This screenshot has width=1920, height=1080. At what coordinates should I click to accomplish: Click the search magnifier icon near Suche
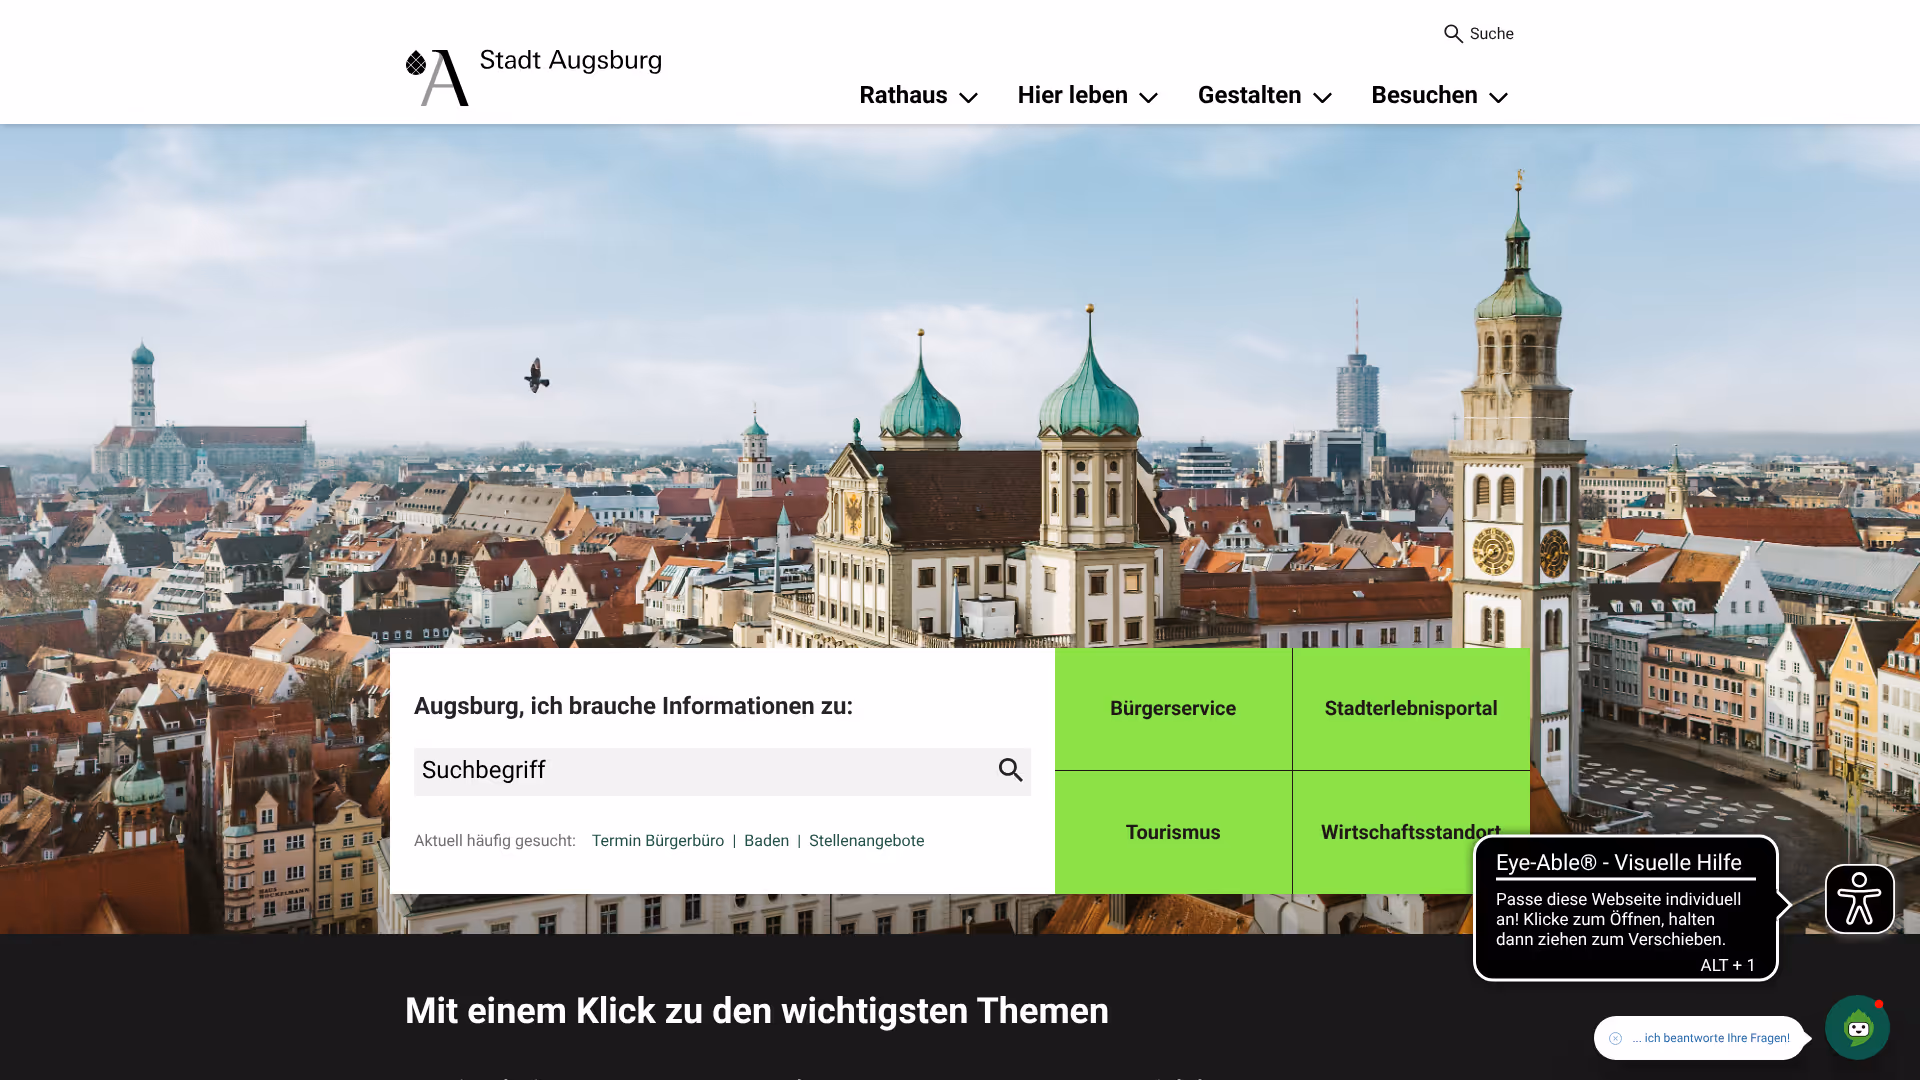pos(1453,33)
